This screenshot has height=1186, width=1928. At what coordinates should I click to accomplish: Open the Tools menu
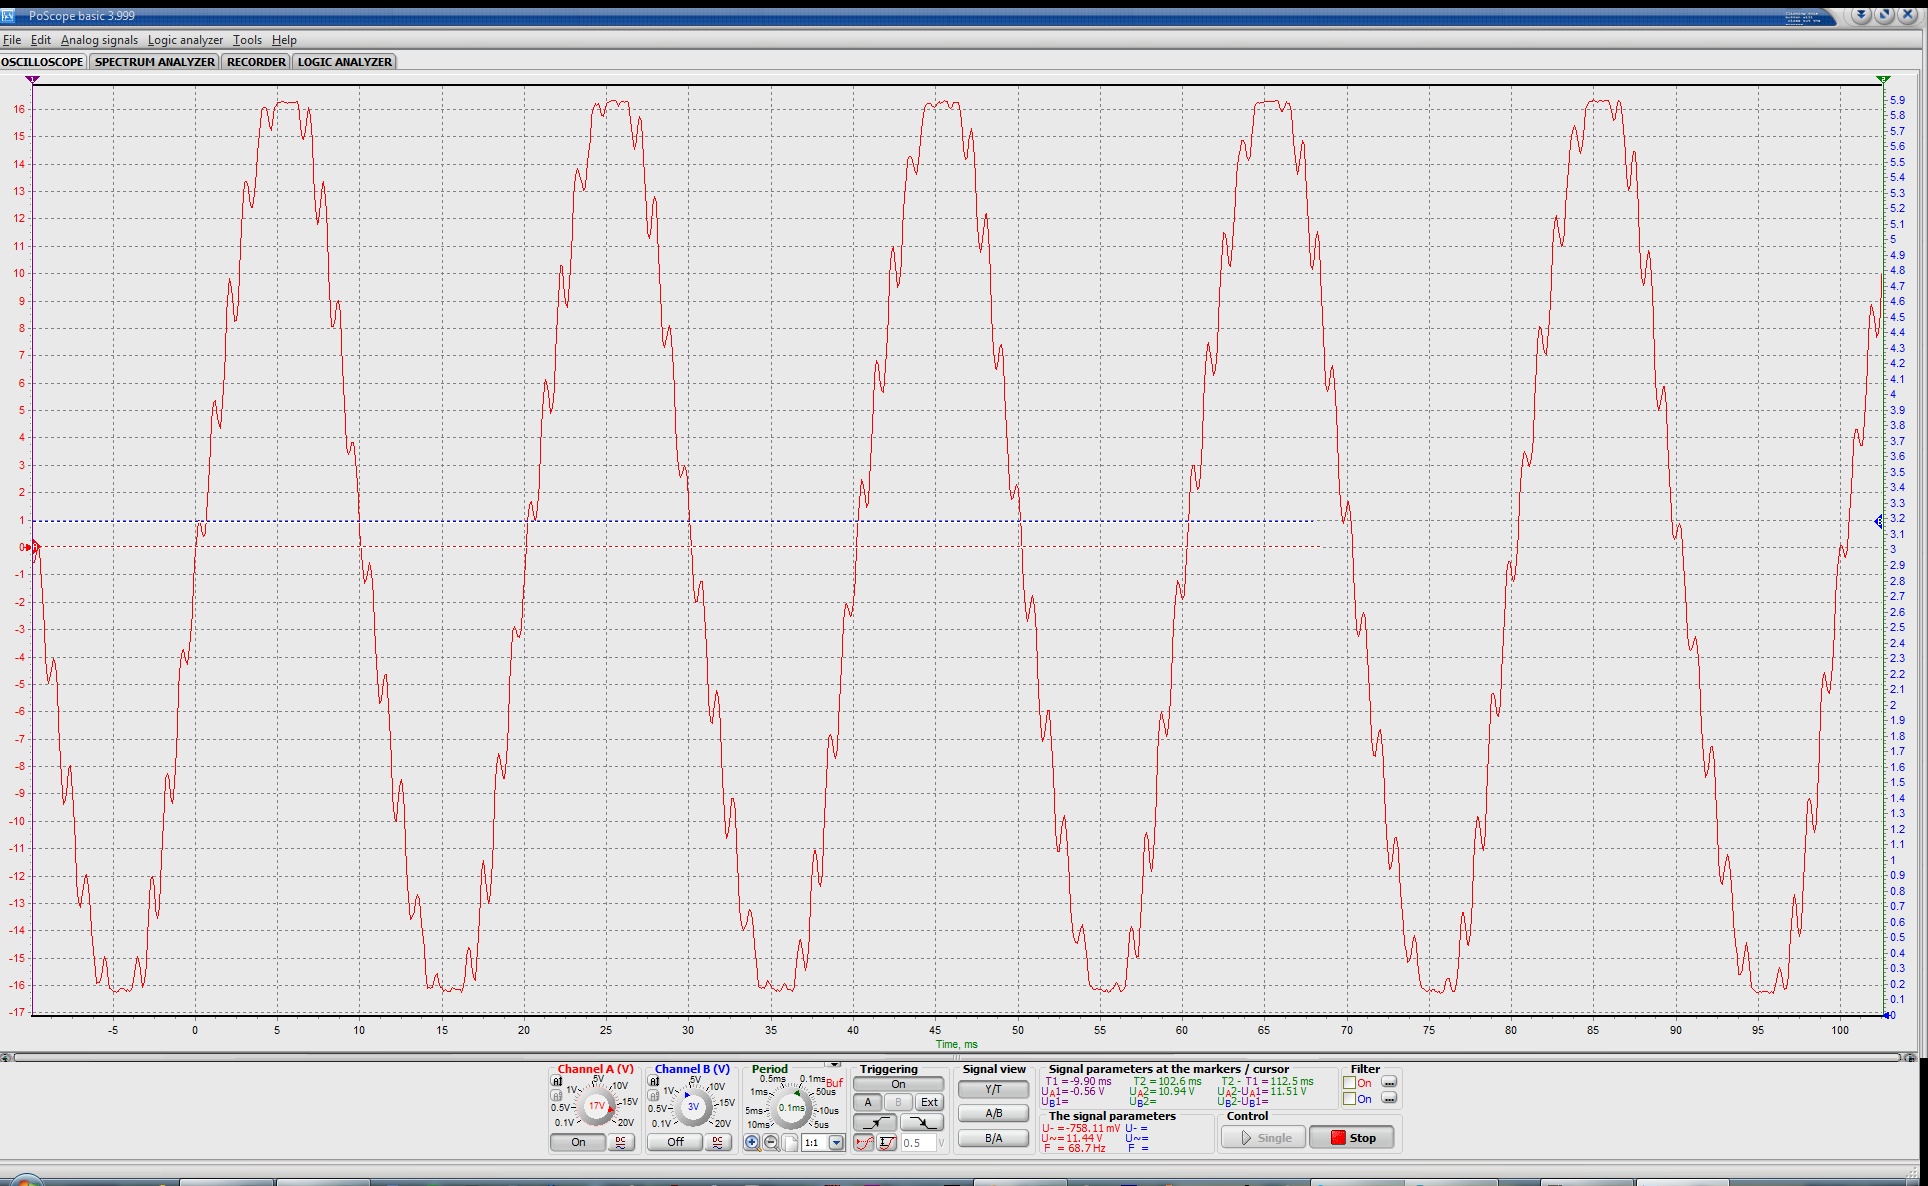point(247,40)
